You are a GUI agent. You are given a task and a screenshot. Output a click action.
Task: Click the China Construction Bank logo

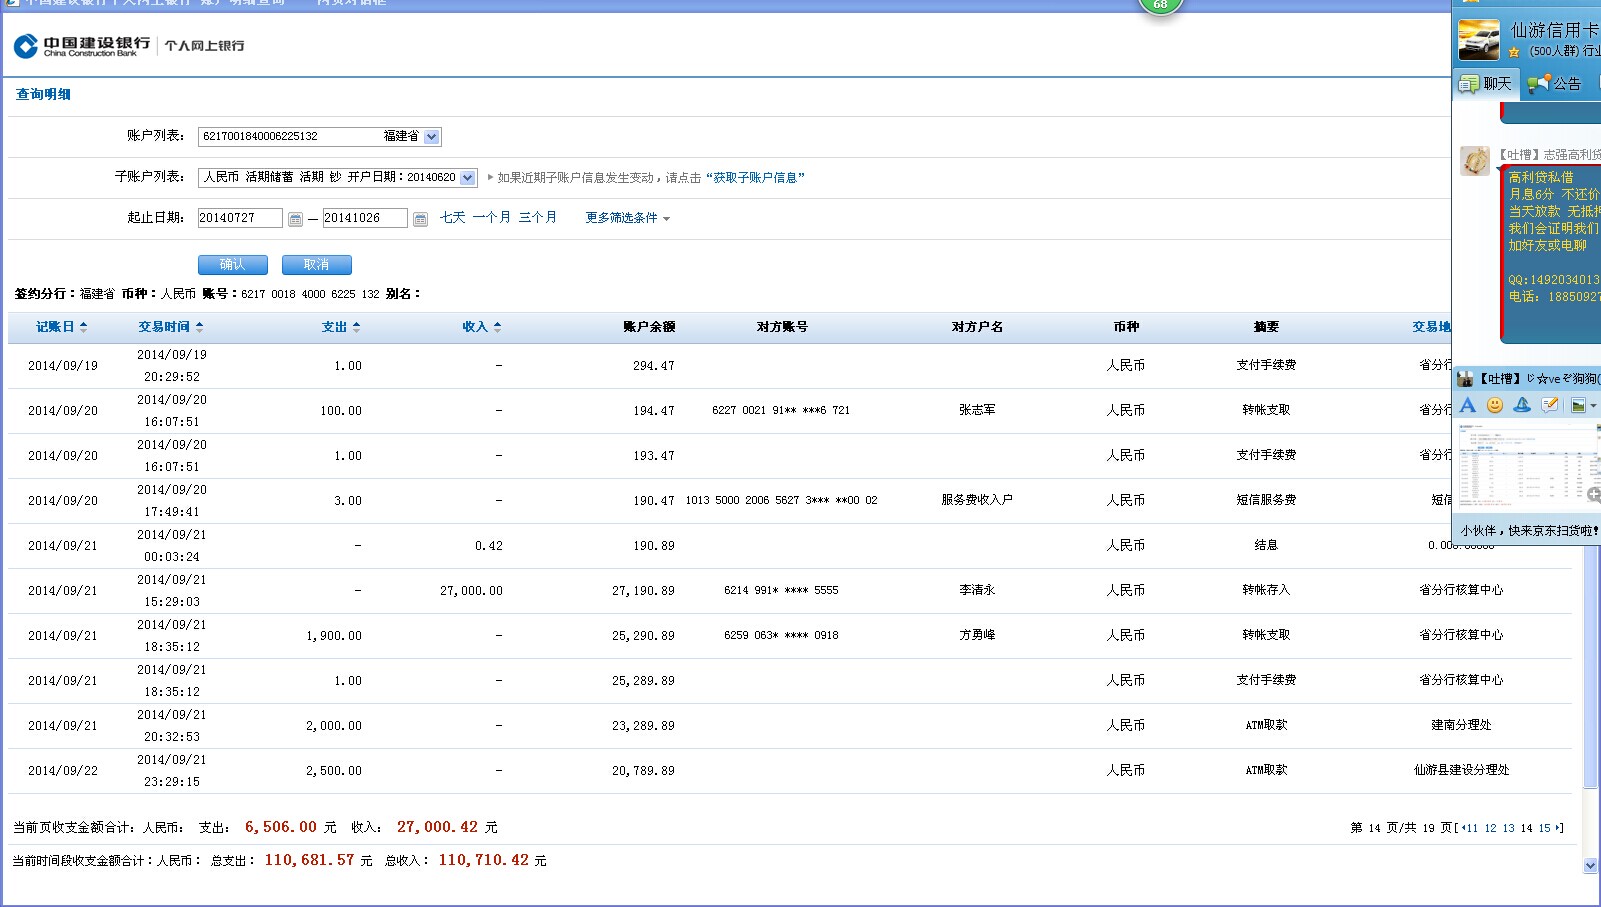(82, 46)
